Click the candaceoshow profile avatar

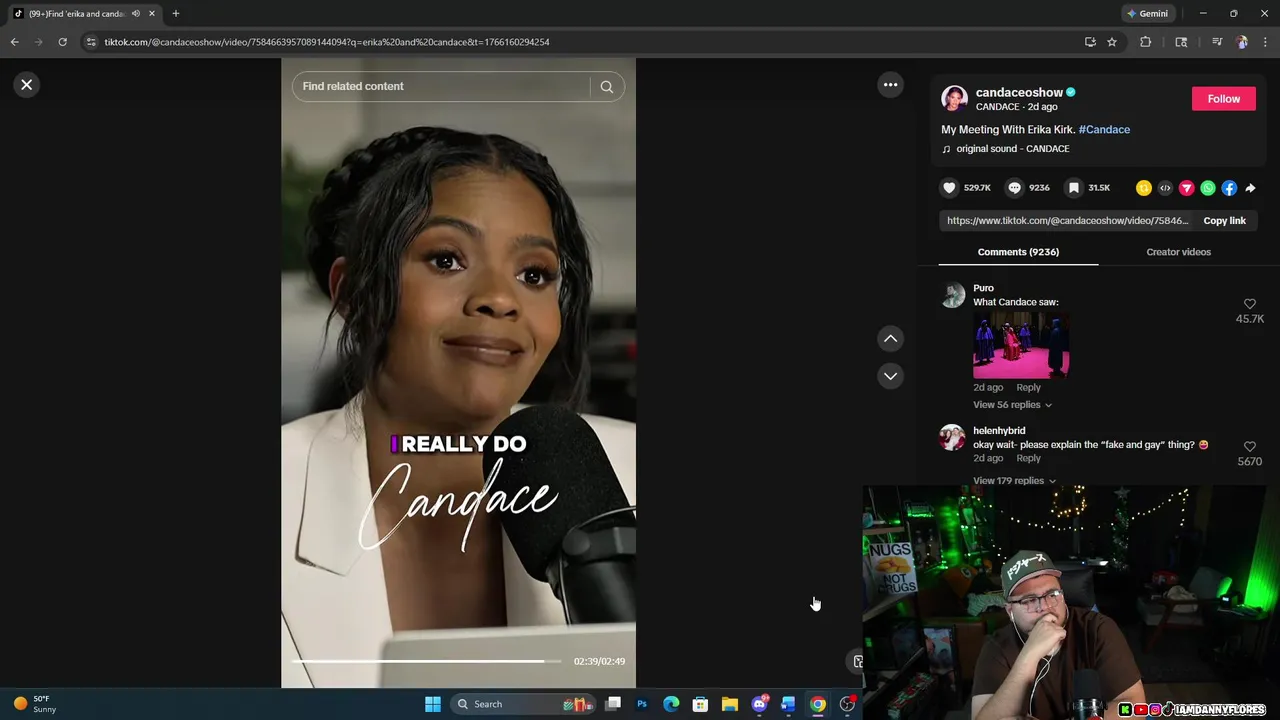[x=954, y=99]
